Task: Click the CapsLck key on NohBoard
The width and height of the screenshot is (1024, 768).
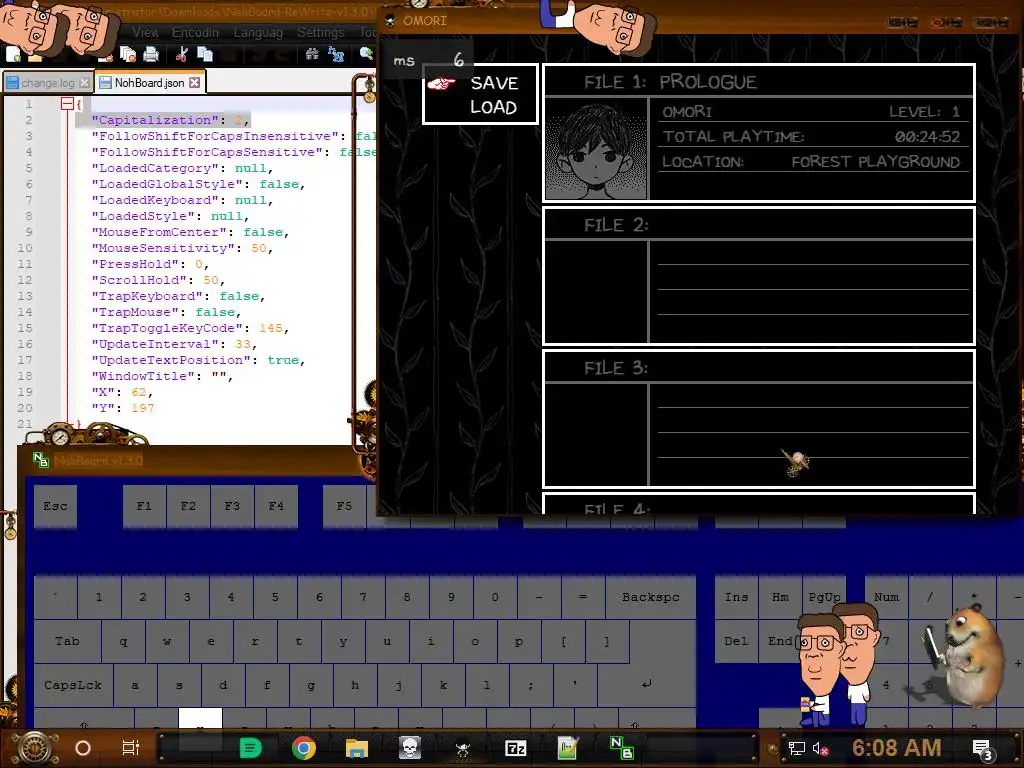Action: coord(73,685)
